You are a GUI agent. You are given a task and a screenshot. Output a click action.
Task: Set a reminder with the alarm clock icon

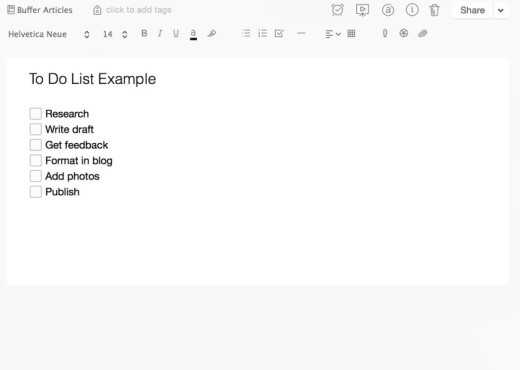pos(337,10)
